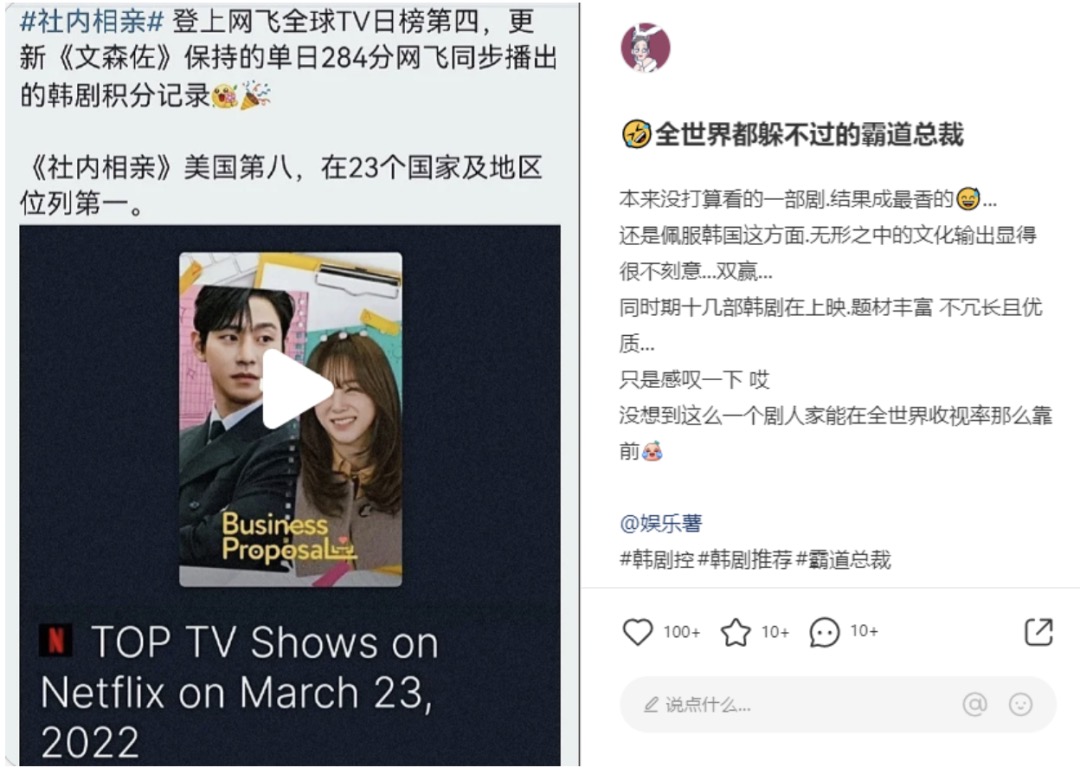The width and height of the screenshot is (1080, 774).
Task: Click the #韩剧控 hashtag
Action: point(657,559)
